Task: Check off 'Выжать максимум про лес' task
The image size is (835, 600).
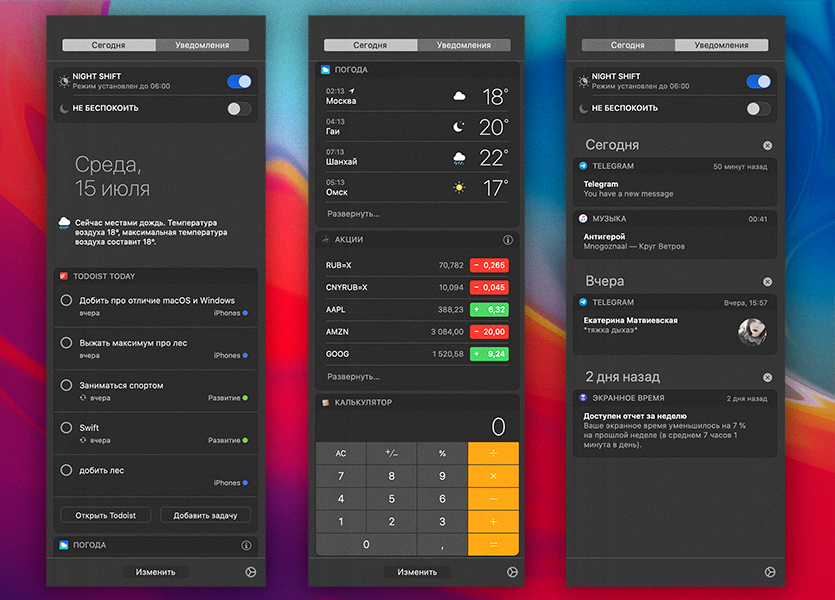Action: point(66,343)
